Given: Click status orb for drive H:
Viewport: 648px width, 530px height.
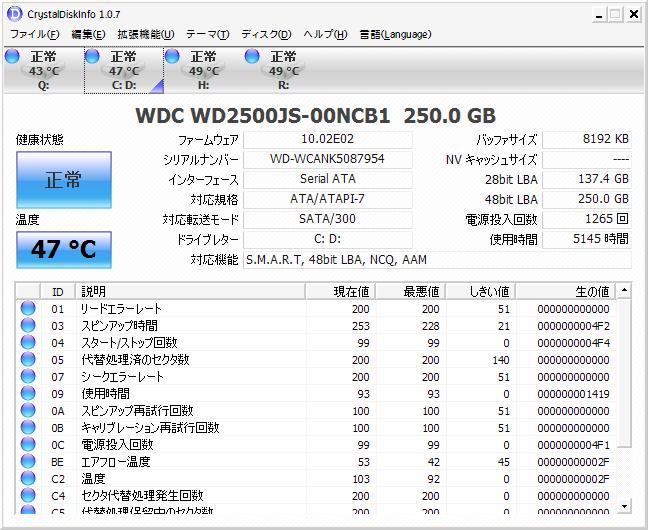Looking at the screenshot, I should [x=172, y=56].
